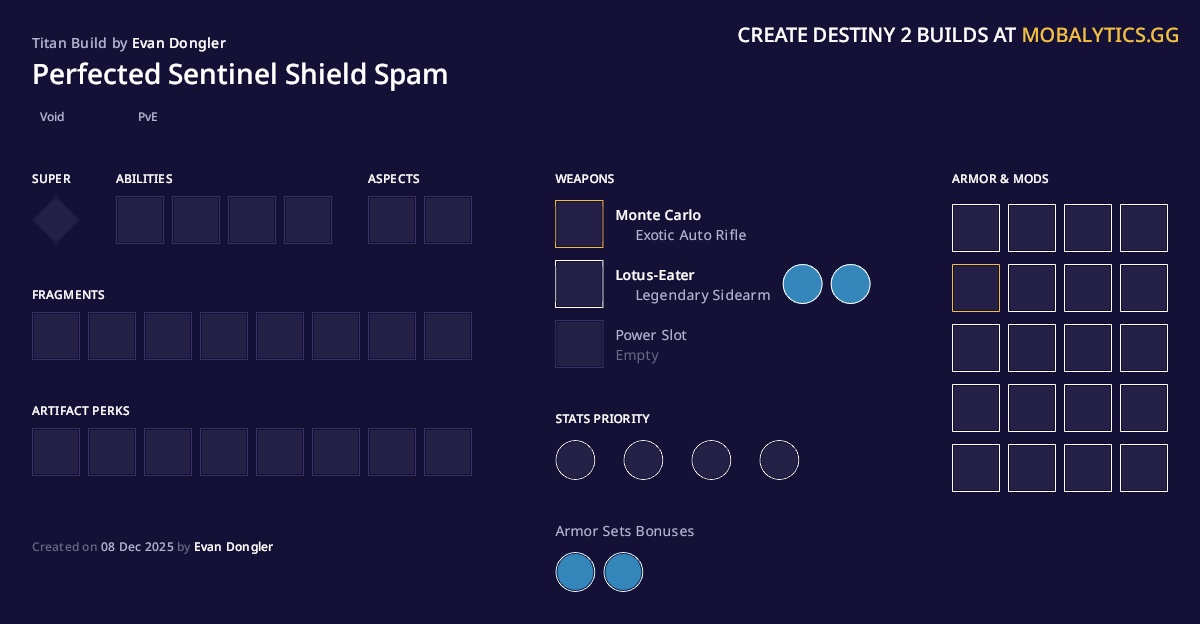Open the first Armor Sets Bonuses circle
This screenshot has width=1200, height=624.
[575, 572]
